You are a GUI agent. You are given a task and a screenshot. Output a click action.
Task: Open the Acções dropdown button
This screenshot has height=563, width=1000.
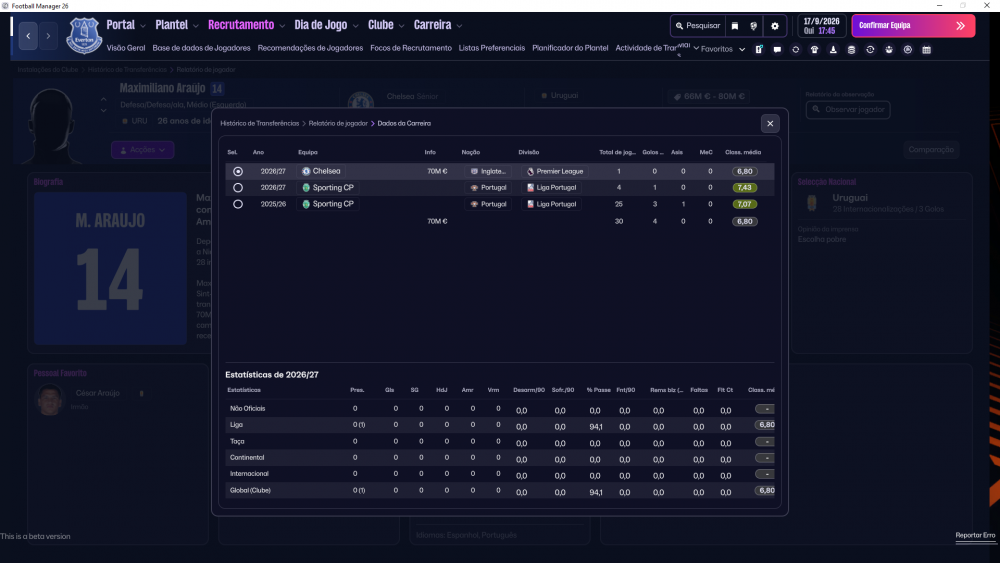tap(143, 150)
